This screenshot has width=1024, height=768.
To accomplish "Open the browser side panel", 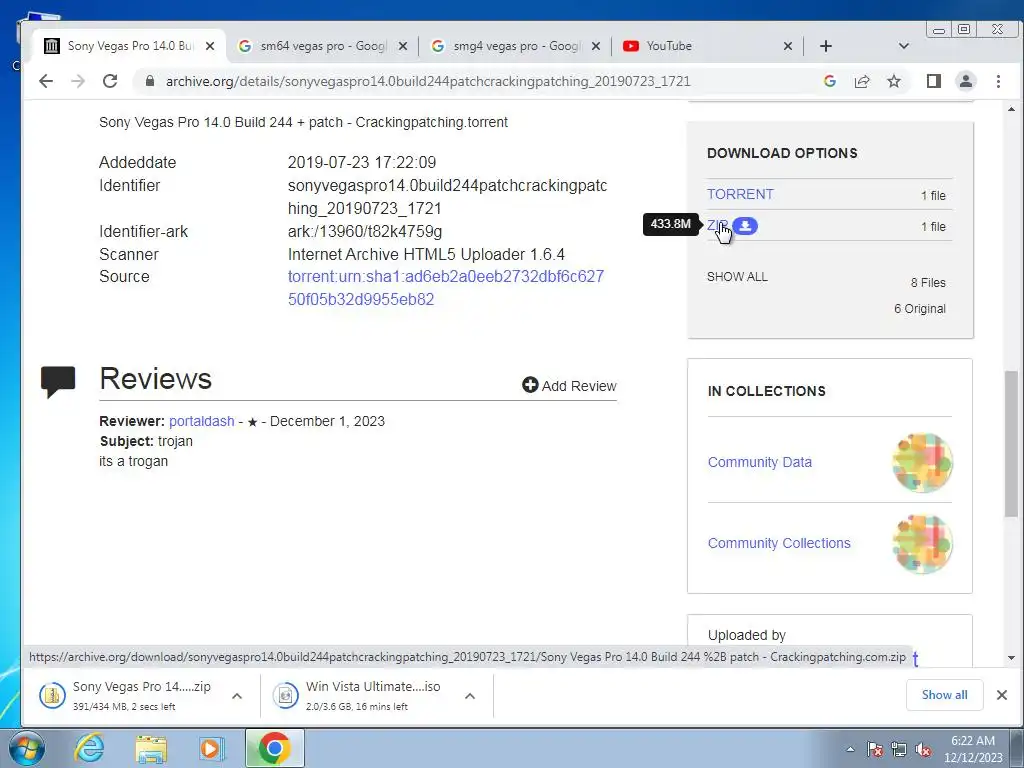I will click(x=934, y=81).
